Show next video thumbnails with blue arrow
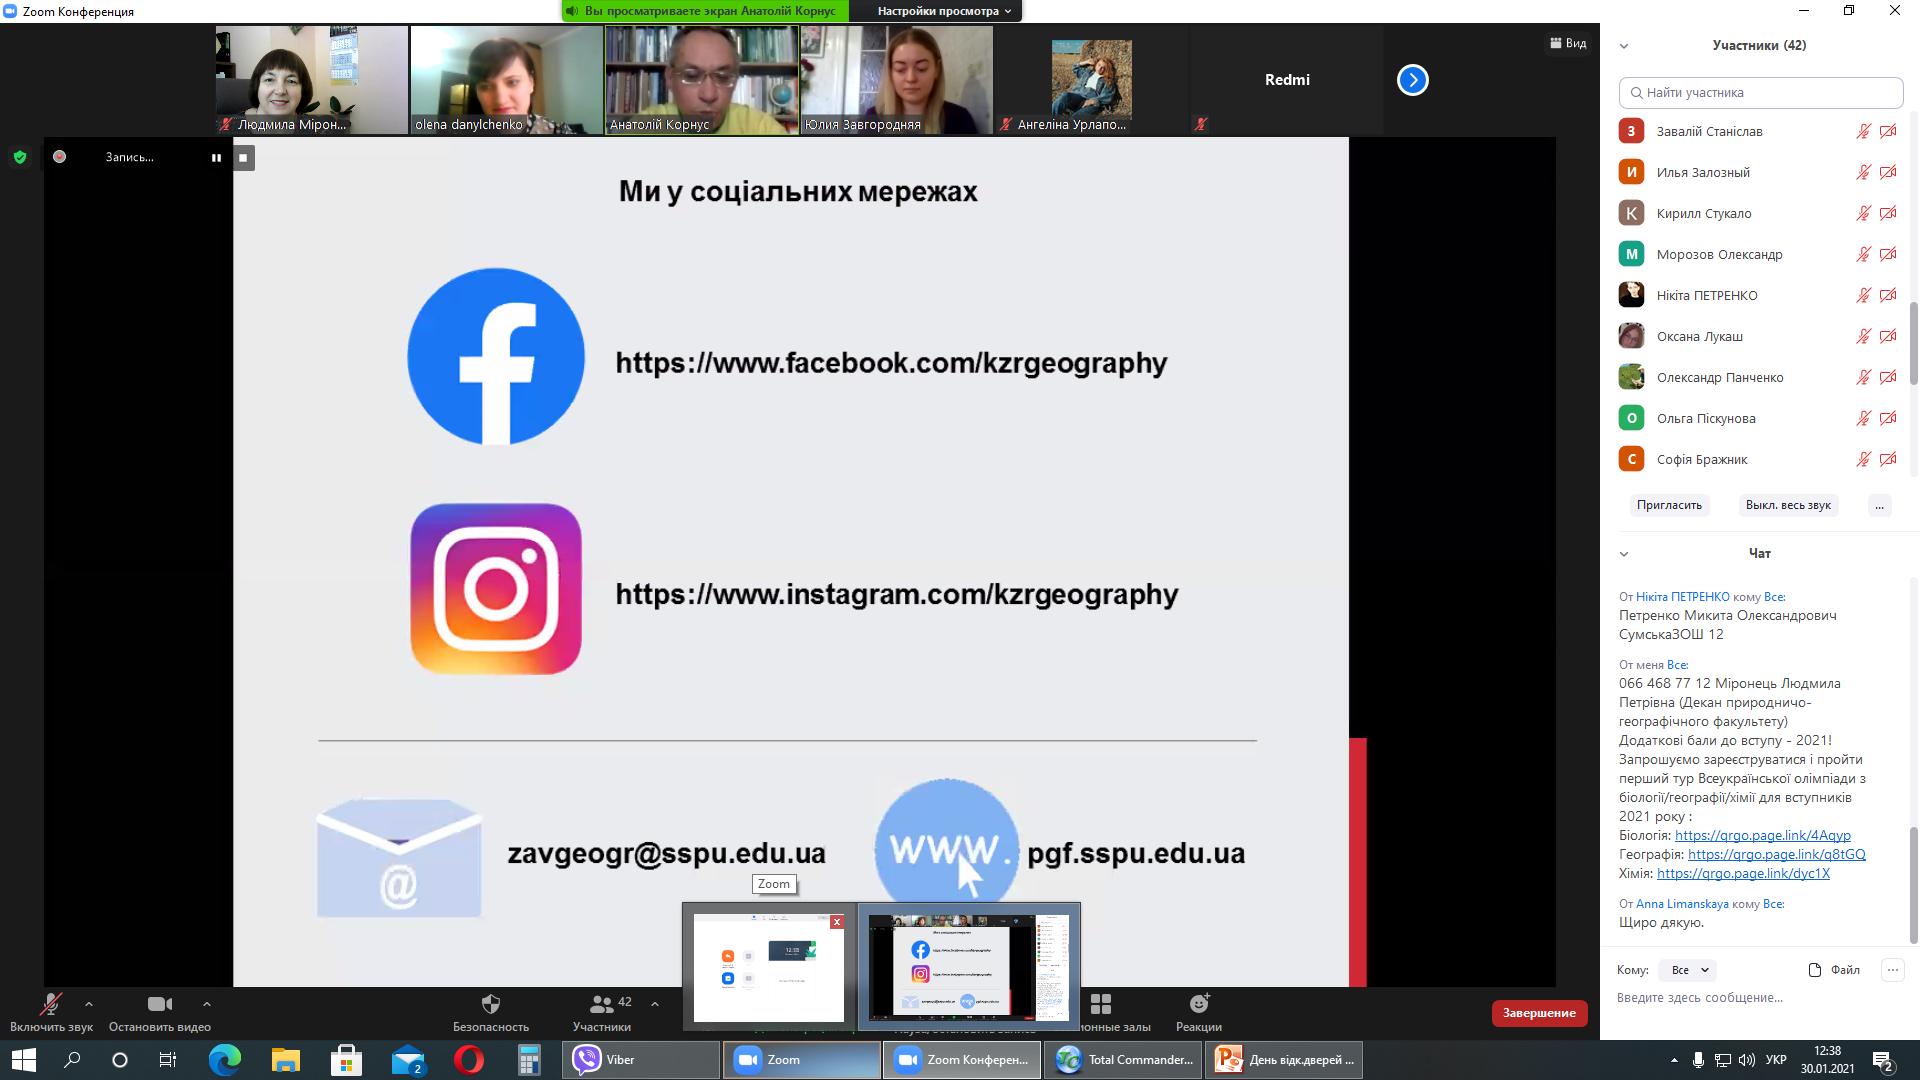Screen dimensions: 1920x1080 click(x=1412, y=80)
